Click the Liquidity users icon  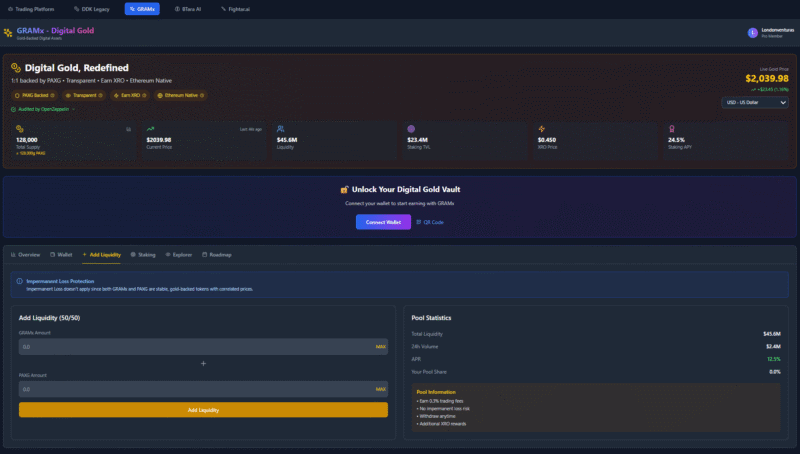tap(281, 129)
